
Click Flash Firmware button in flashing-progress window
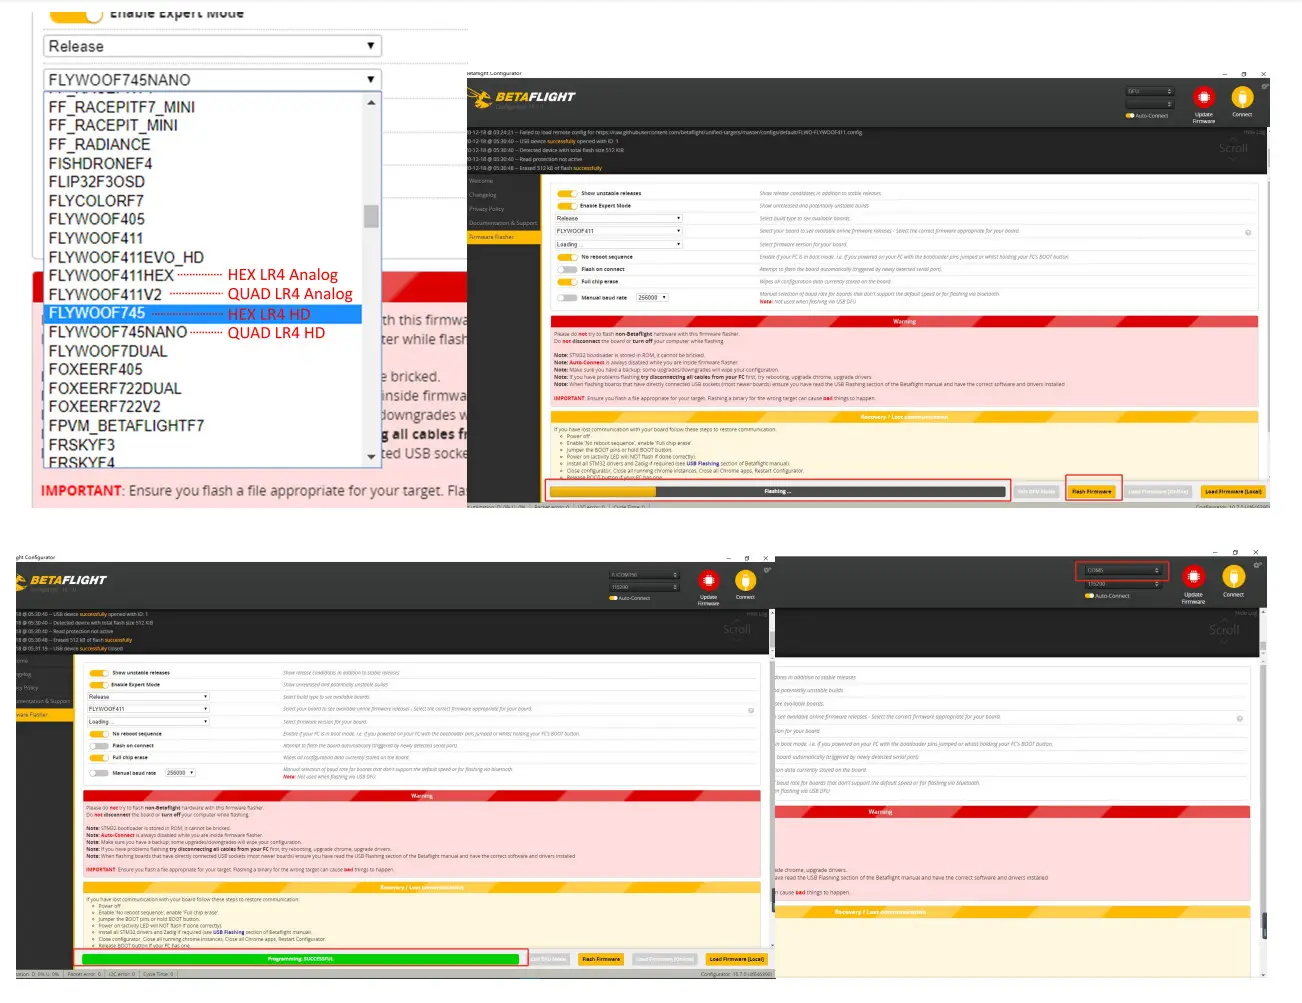click(1092, 491)
